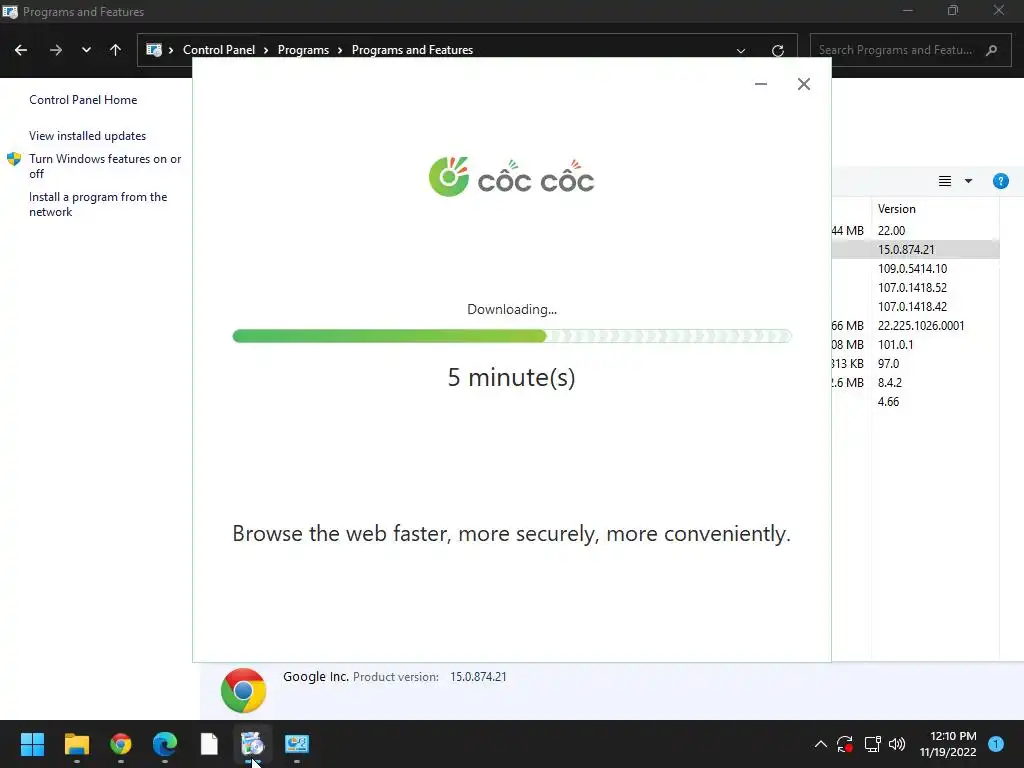
Task: Open the volume speaker tray icon
Action: pos(897,744)
